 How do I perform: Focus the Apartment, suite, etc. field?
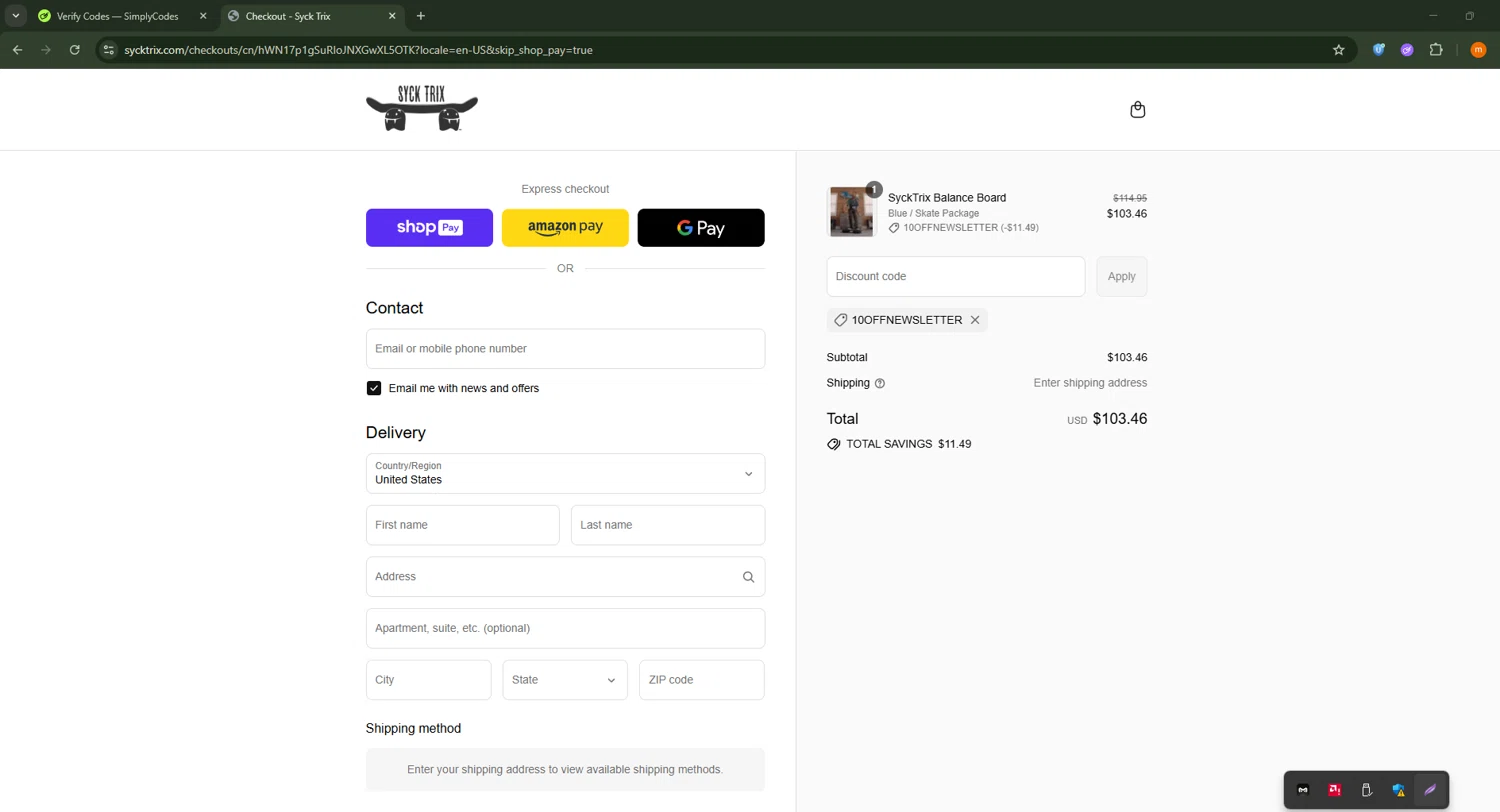(x=565, y=628)
